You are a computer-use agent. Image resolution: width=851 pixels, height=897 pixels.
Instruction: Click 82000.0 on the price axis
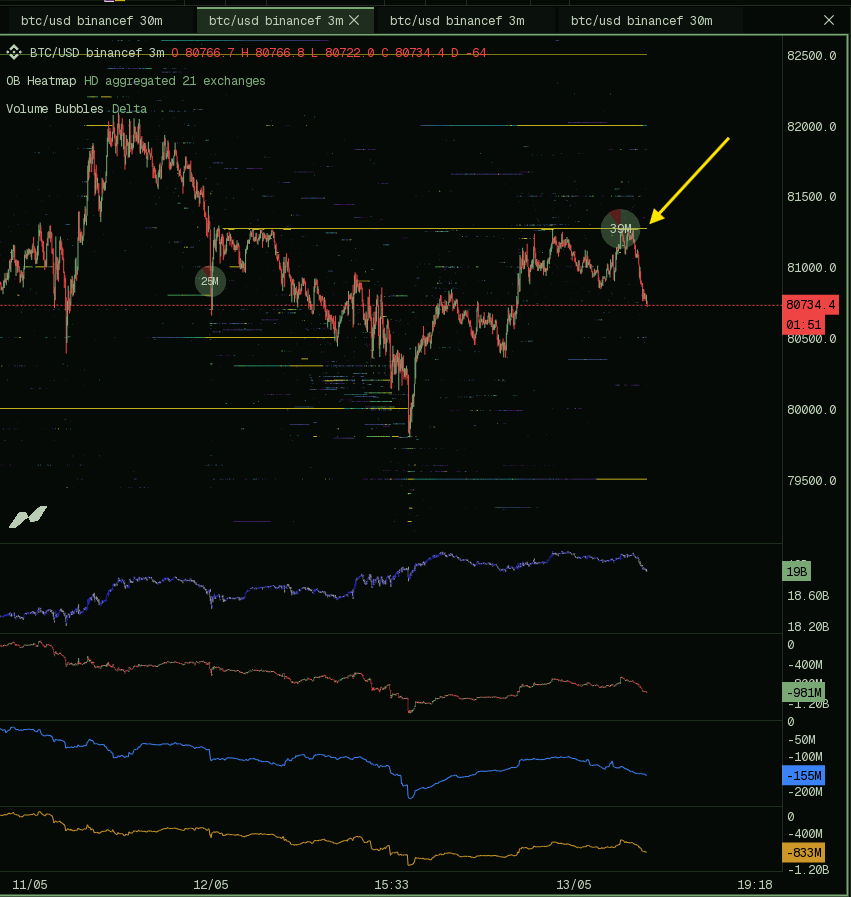point(812,126)
